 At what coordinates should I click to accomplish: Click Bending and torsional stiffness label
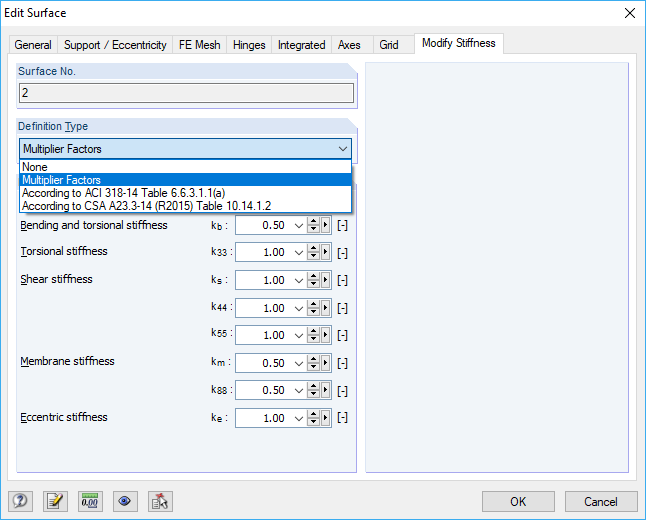94,225
